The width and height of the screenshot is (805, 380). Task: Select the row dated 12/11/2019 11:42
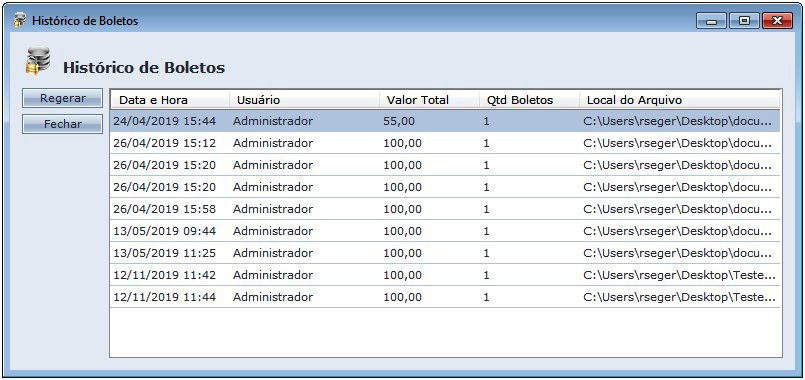[x=445, y=275]
